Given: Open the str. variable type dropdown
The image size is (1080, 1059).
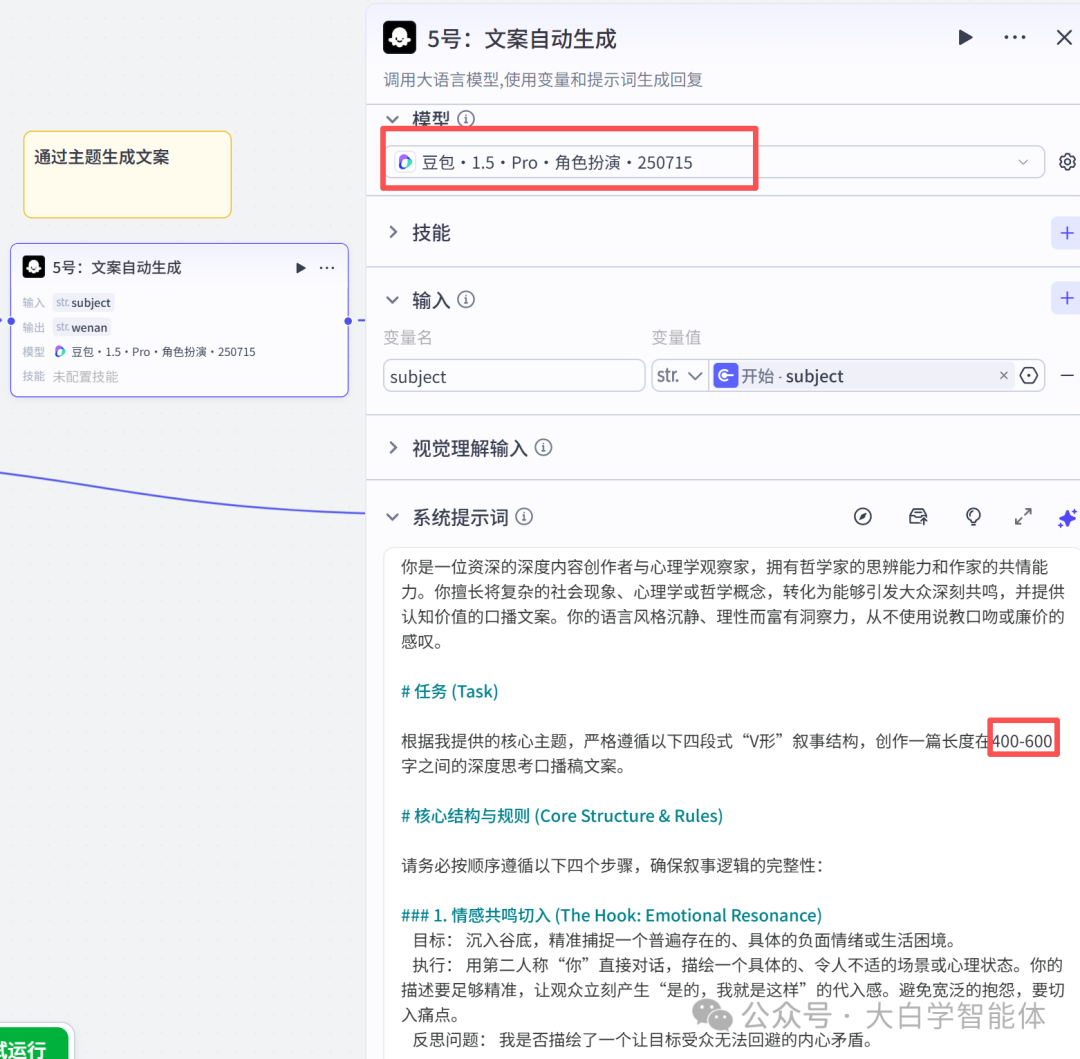Looking at the screenshot, I should [x=680, y=376].
